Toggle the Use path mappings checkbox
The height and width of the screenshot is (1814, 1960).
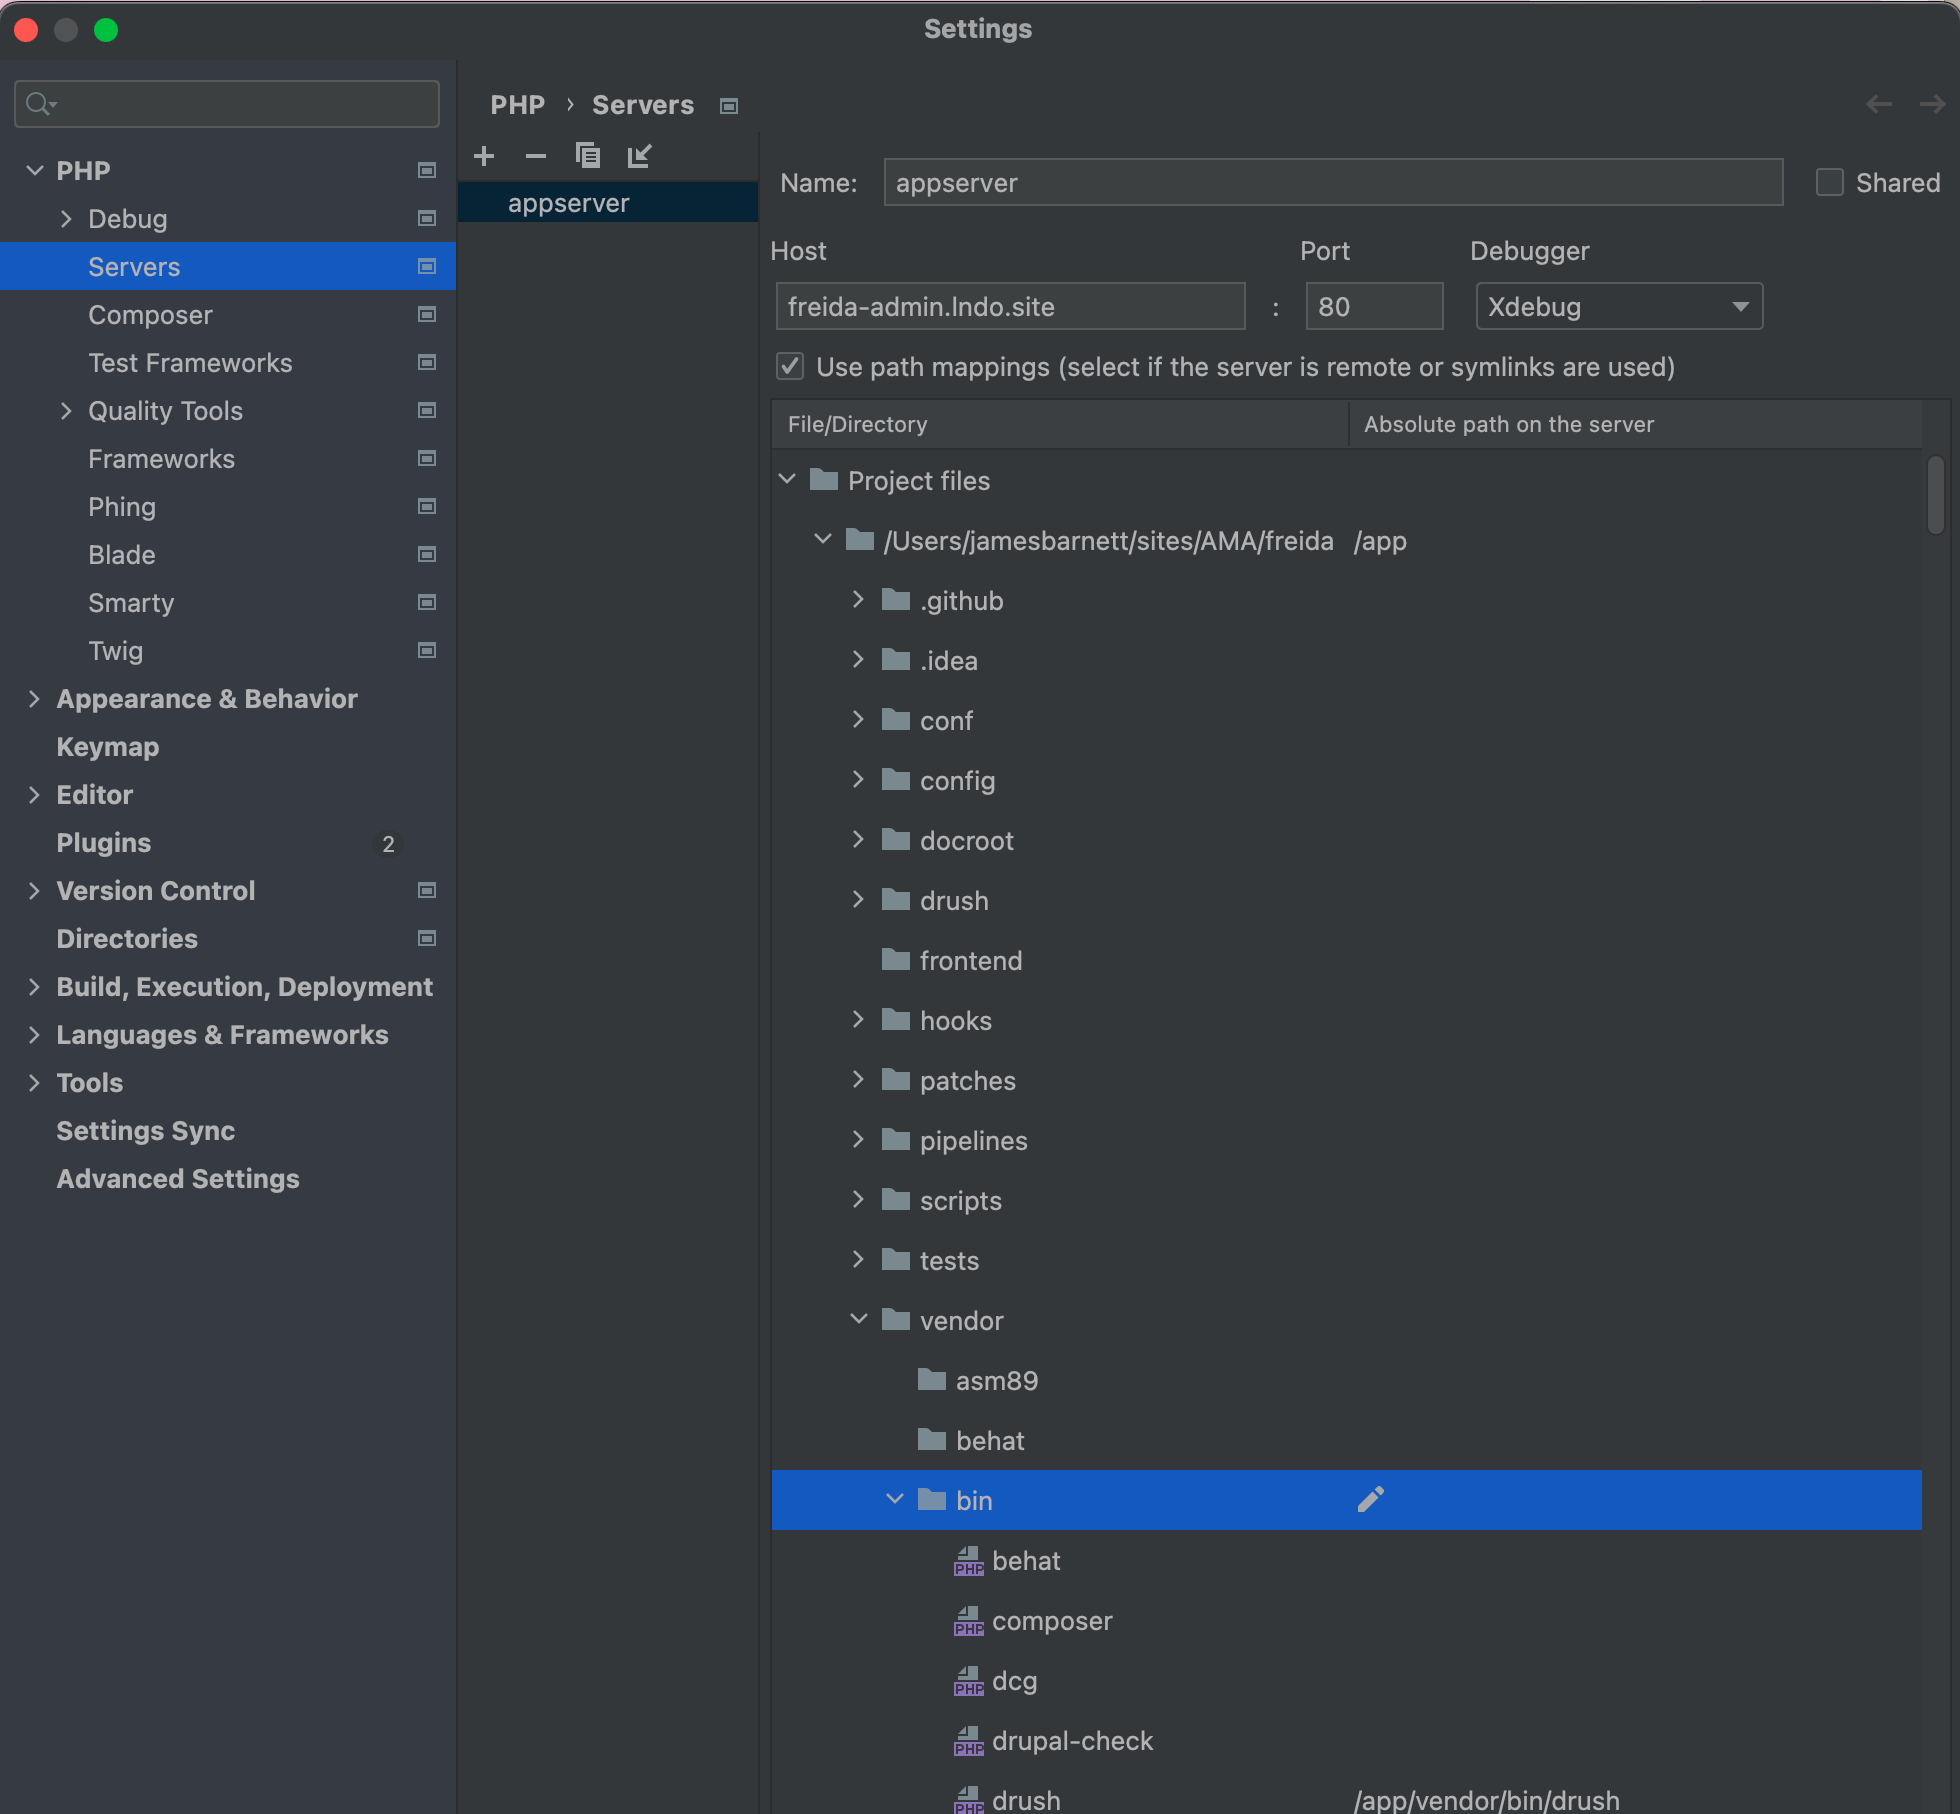pyautogui.click(x=789, y=366)
